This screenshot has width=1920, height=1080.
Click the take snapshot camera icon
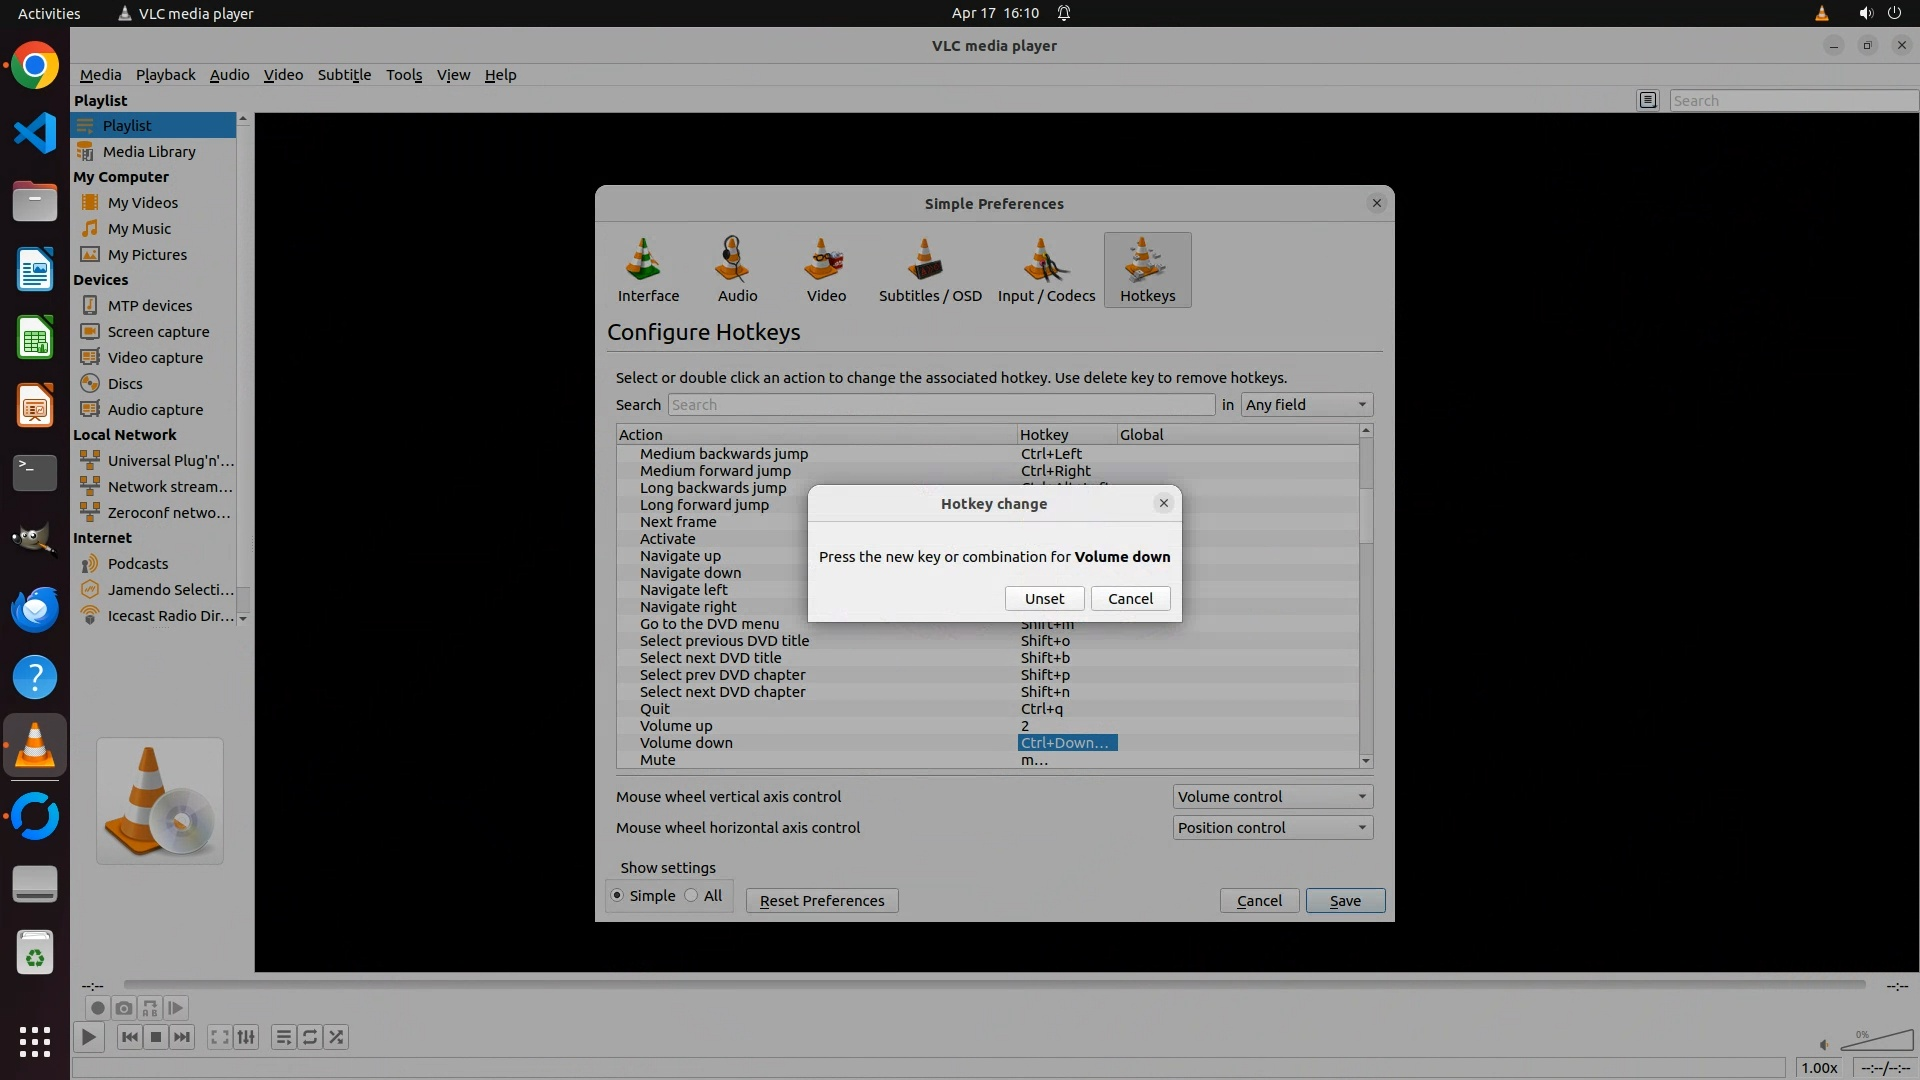point(123,1008)
